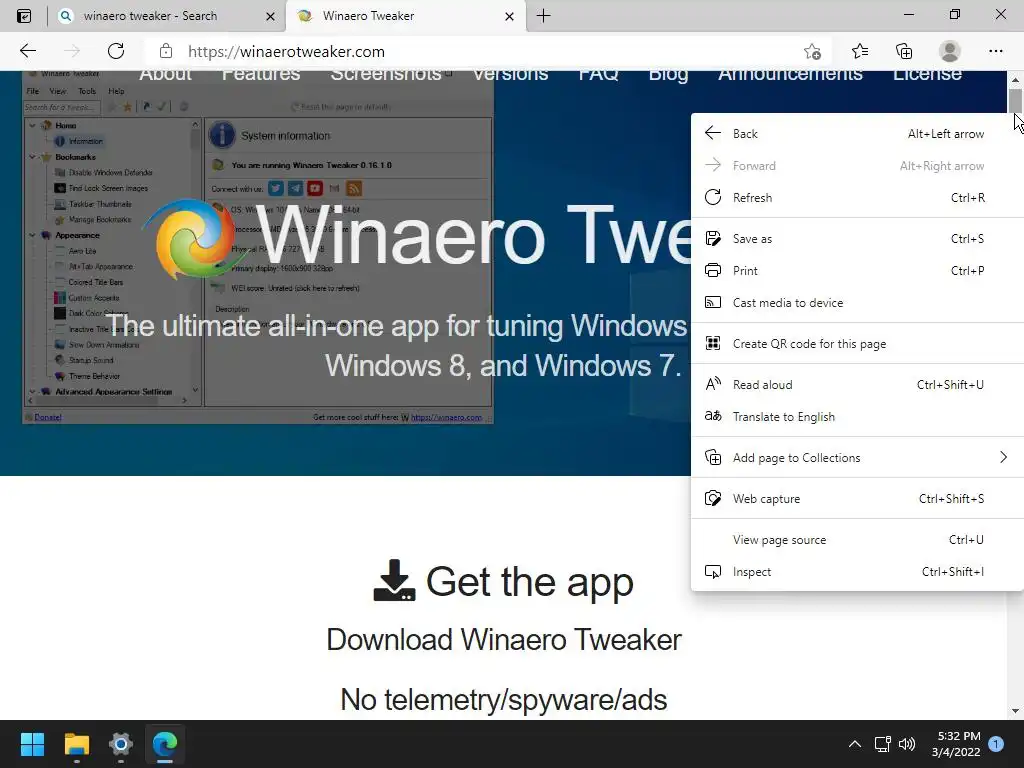
Task: Click Microsoft Edge taskbar icon
Action: point(165,744)
